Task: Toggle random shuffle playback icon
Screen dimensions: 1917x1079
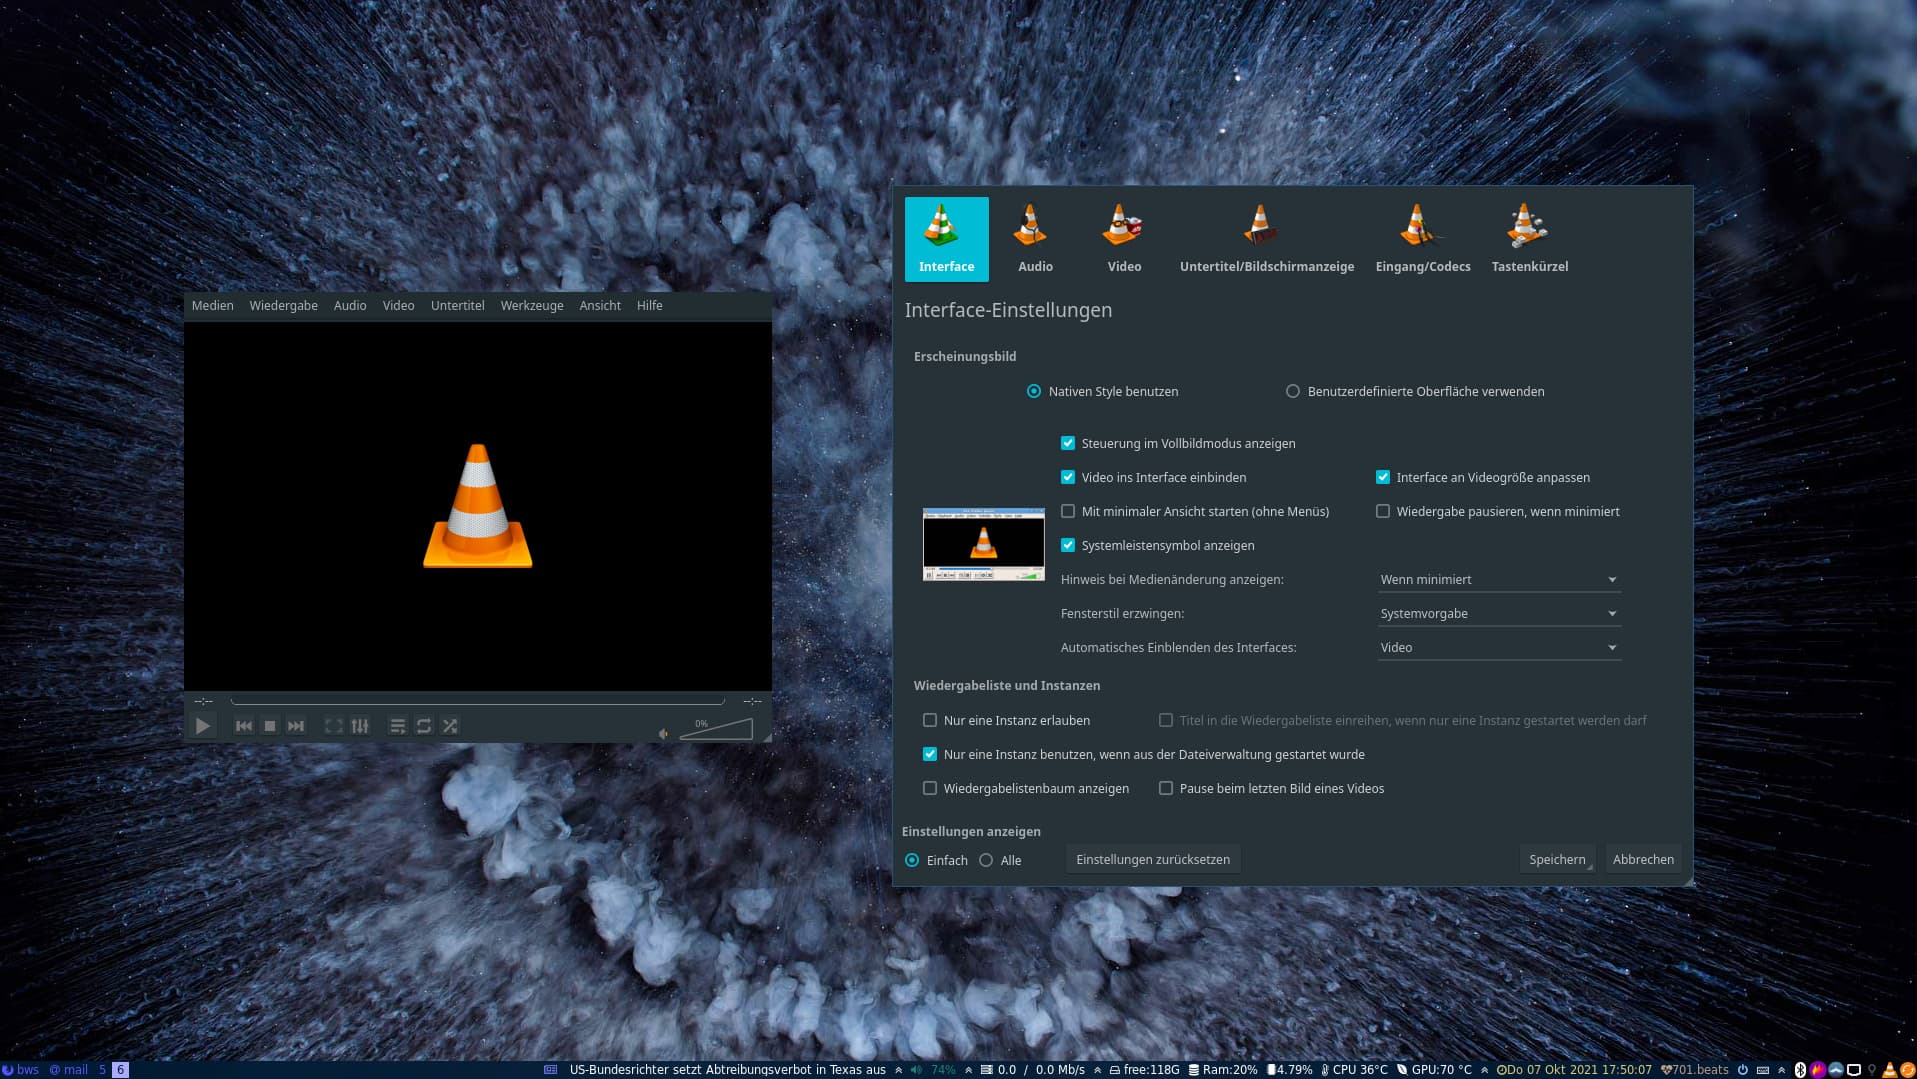Action: click(450, 726)
